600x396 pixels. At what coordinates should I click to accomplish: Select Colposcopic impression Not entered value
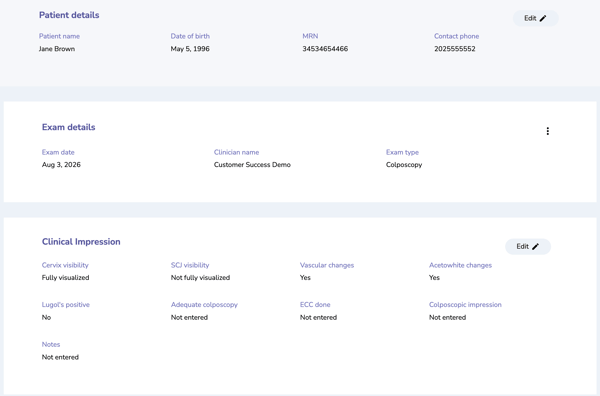click(x=447, y=318)
